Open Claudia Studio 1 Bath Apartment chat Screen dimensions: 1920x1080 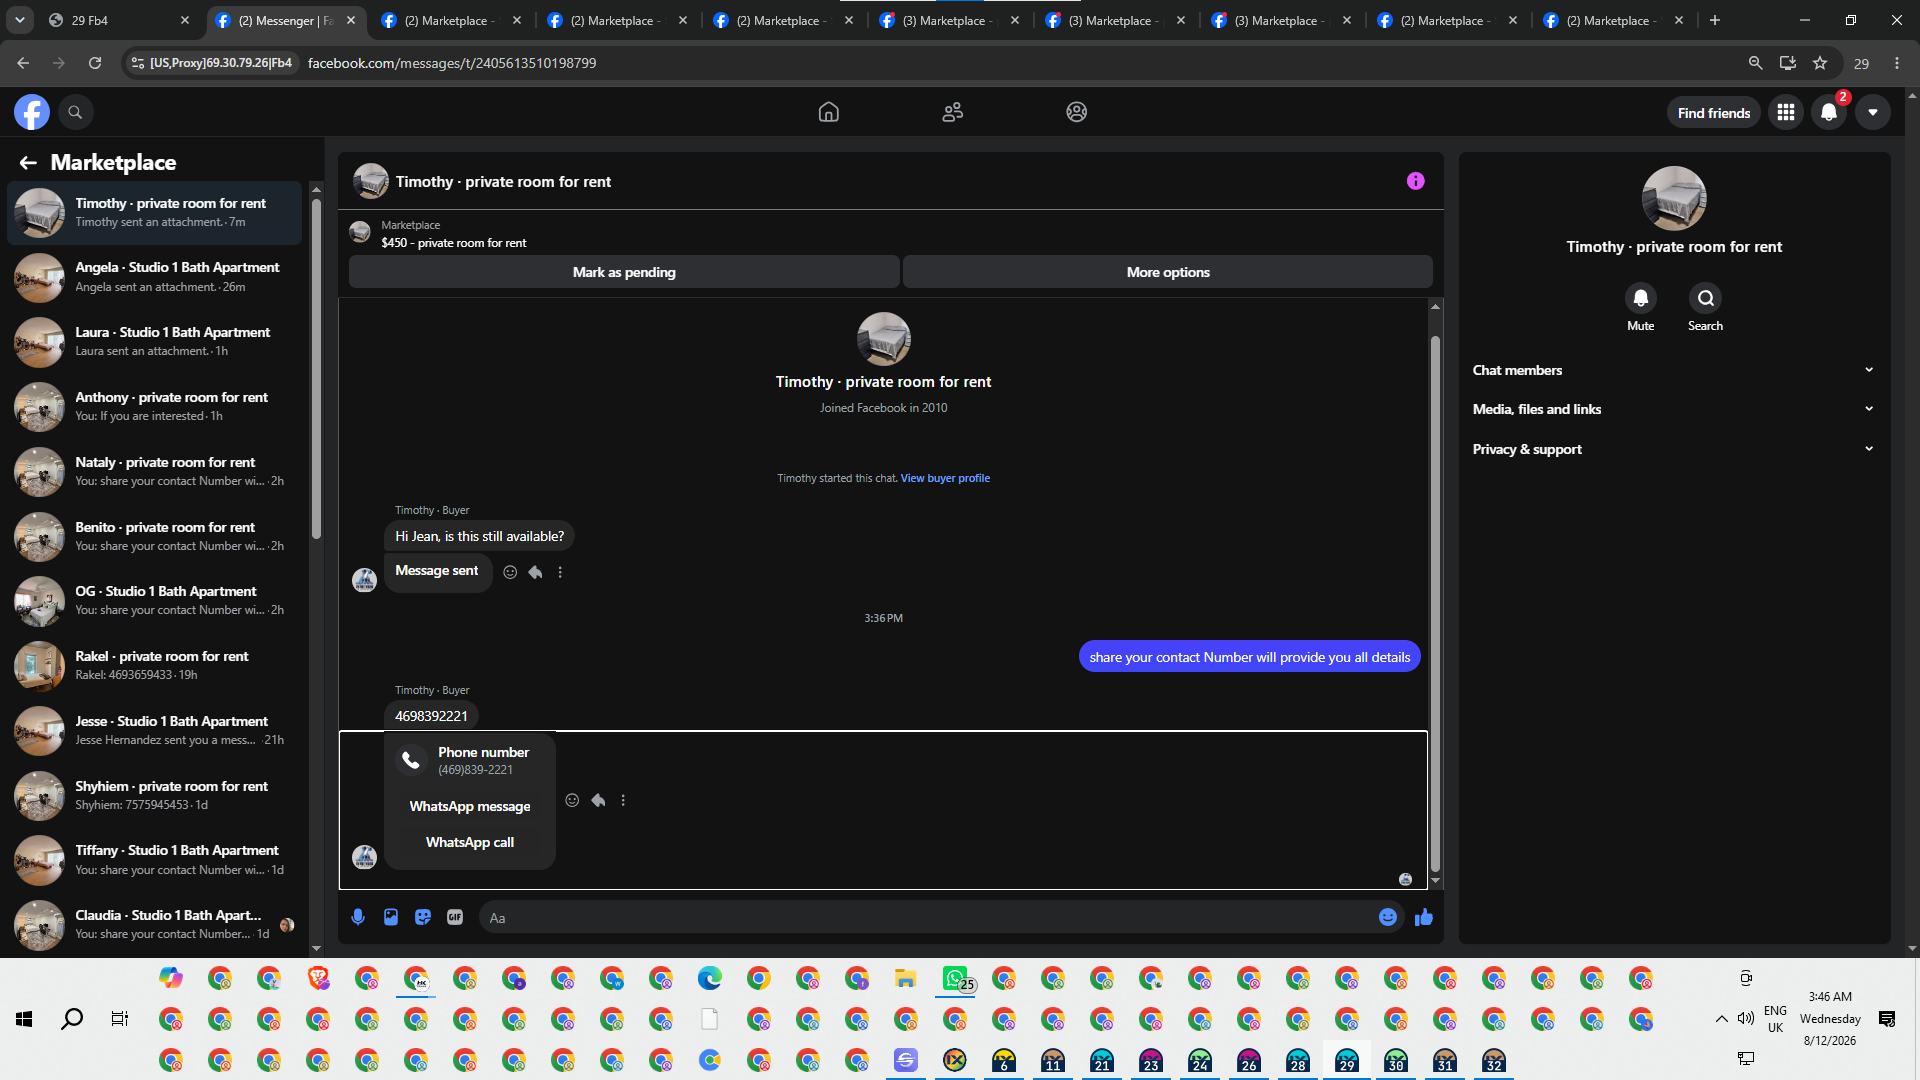[155, 925]
